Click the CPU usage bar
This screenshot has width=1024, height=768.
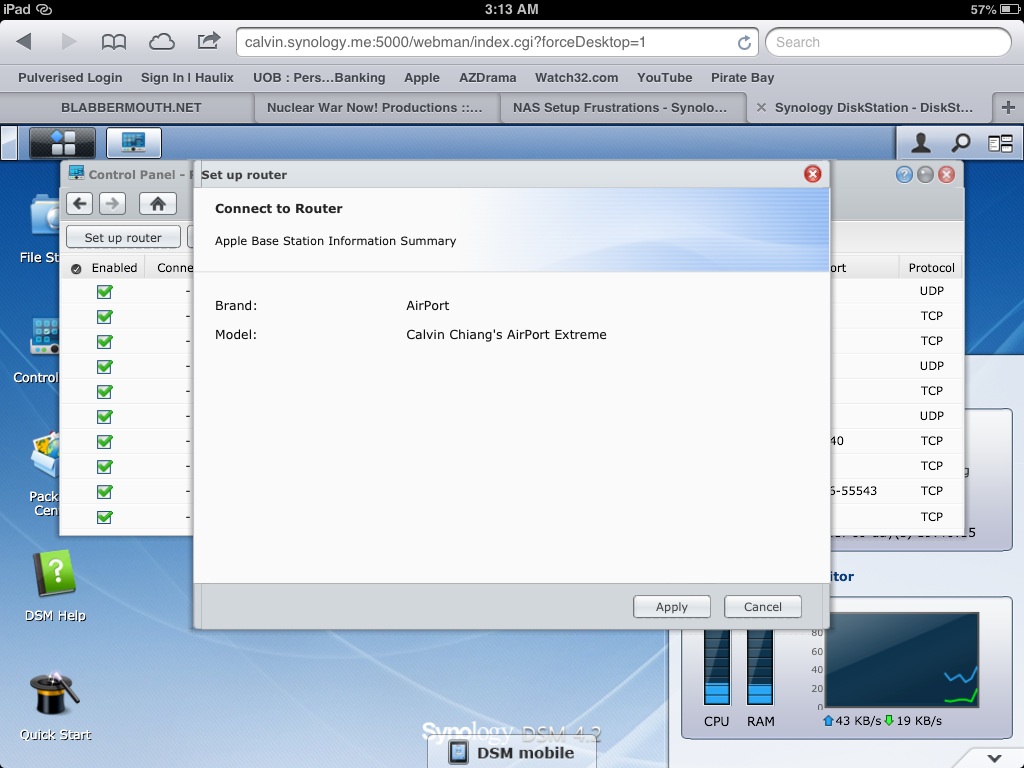(x=716, y=667)
